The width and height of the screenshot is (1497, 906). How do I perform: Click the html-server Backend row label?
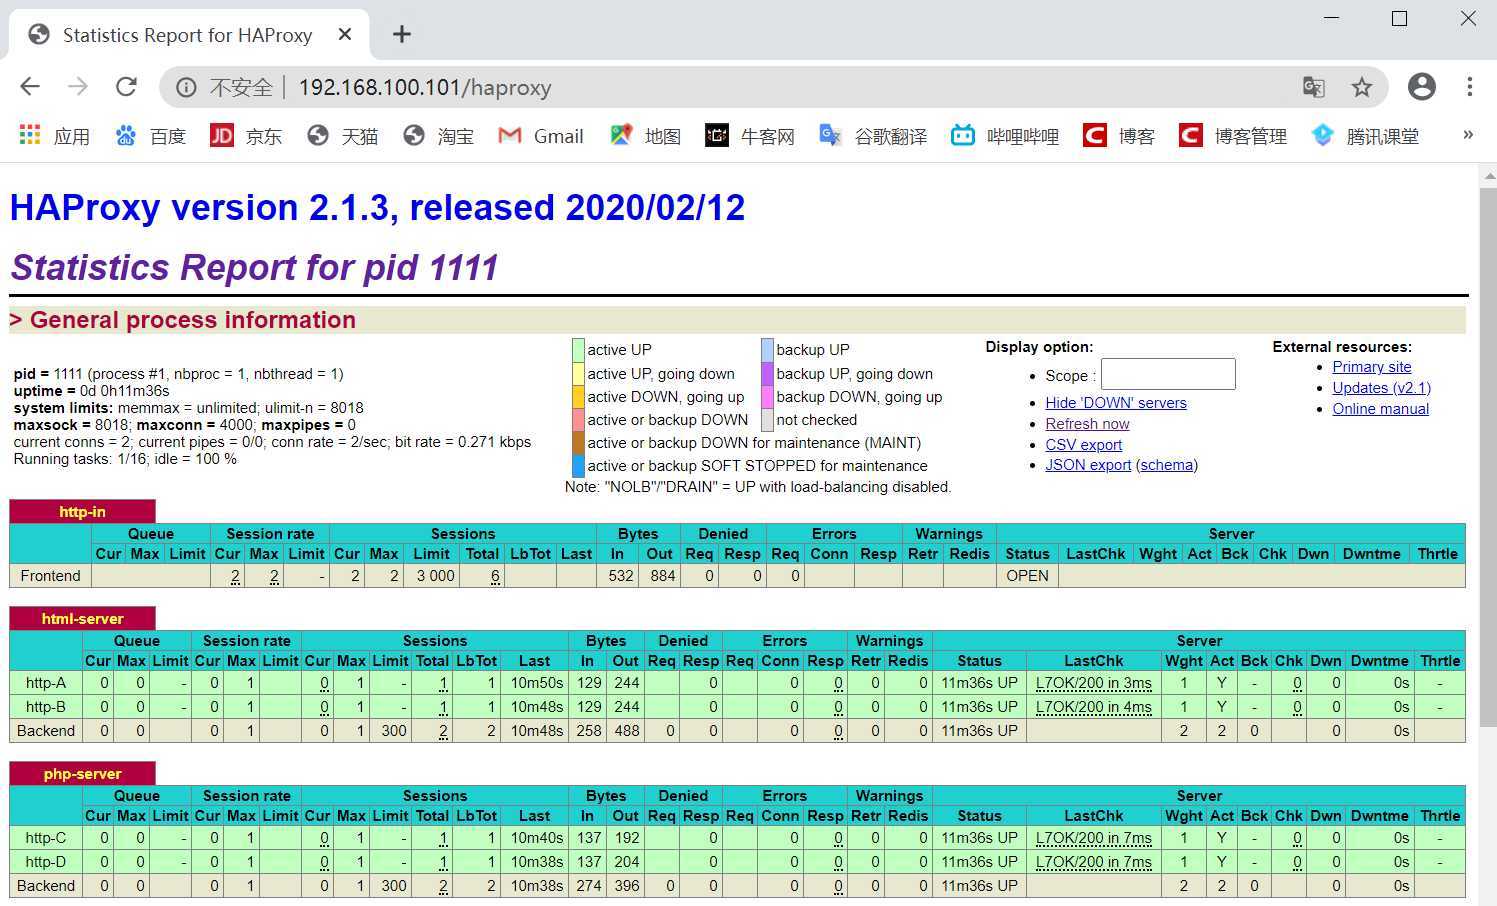pyautogui.click(x=46, y=731)
